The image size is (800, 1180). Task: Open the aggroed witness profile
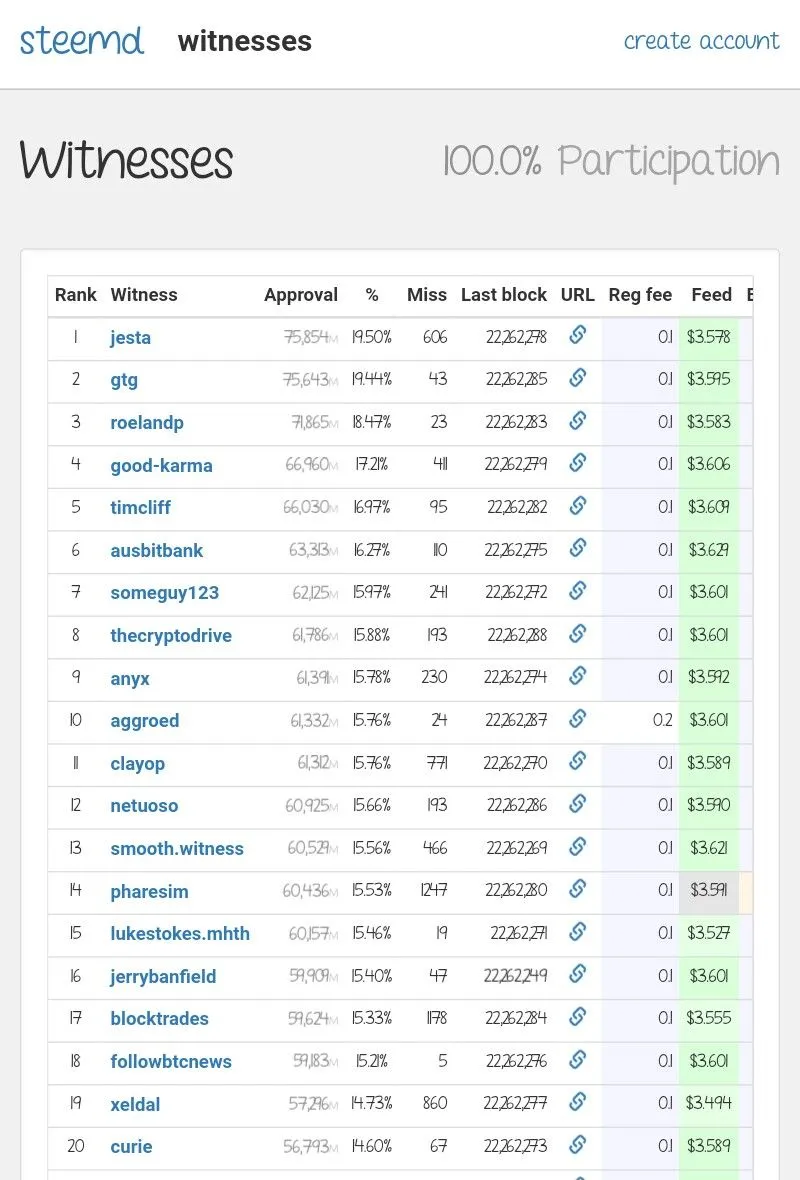(x=144, y=721)
